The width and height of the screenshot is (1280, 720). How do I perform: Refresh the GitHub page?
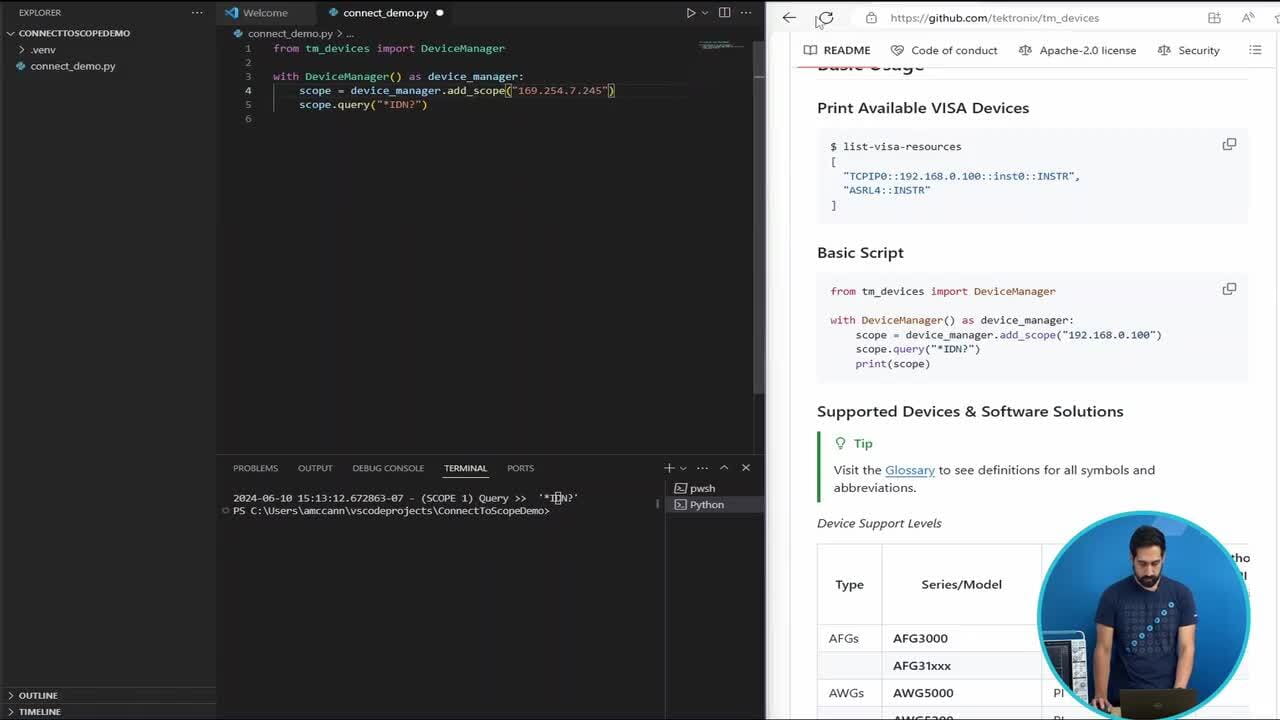coord(825,18)
